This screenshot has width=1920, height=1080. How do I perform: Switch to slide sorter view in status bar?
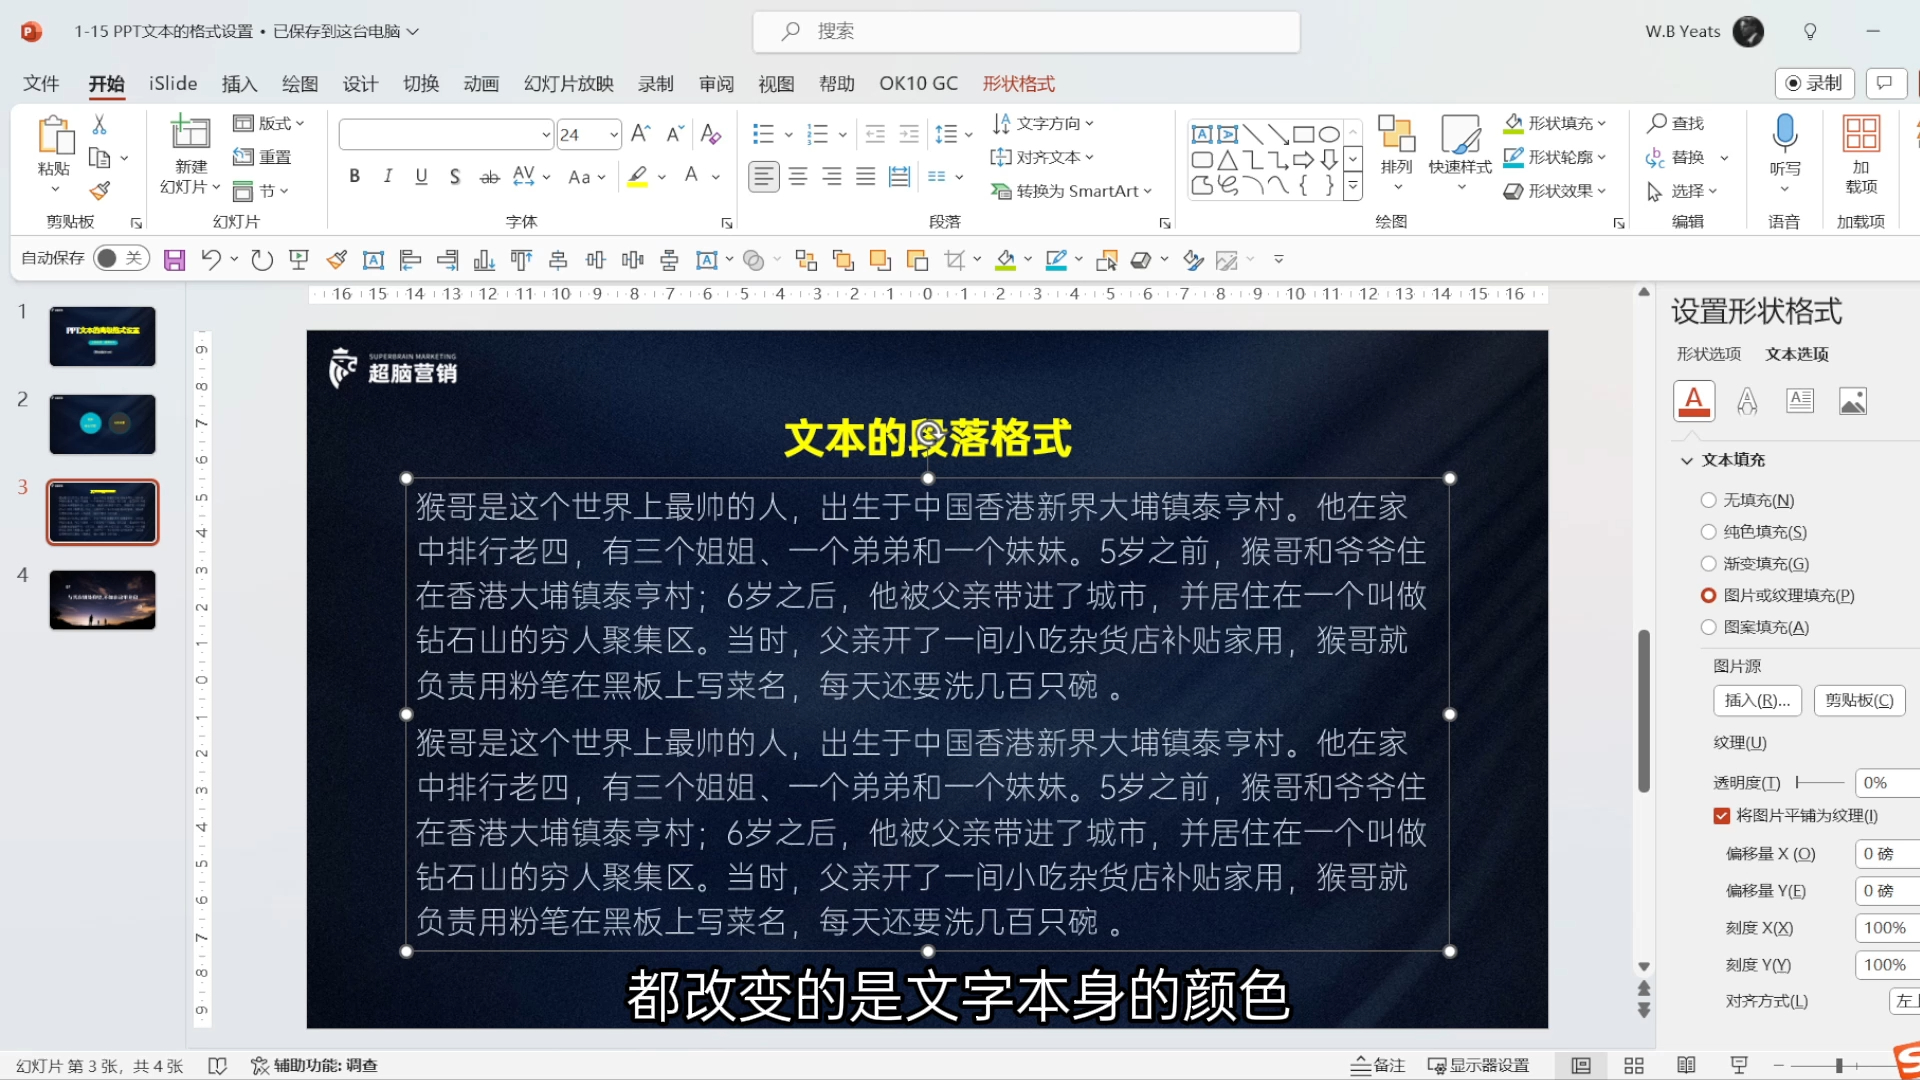pos(1634,1065)
